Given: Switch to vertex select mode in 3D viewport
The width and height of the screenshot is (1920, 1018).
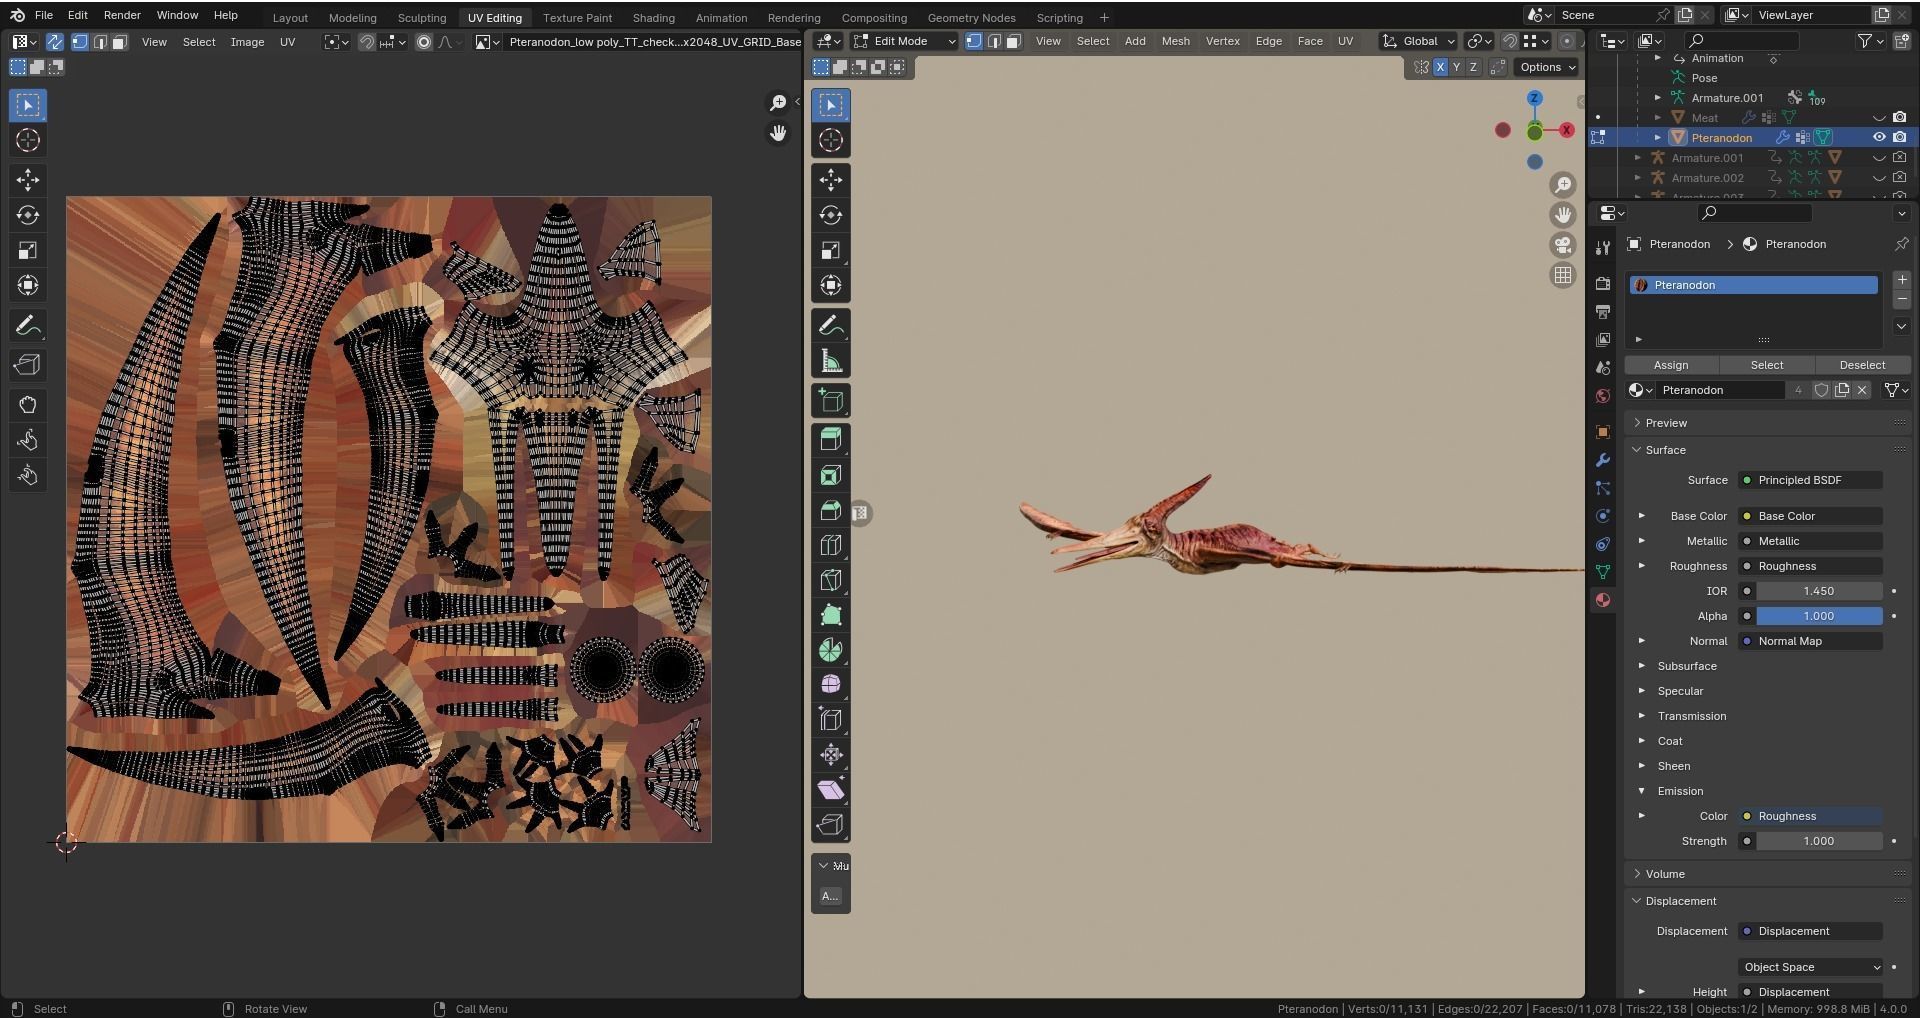Looking at the screenshot, I should point(974,41).
